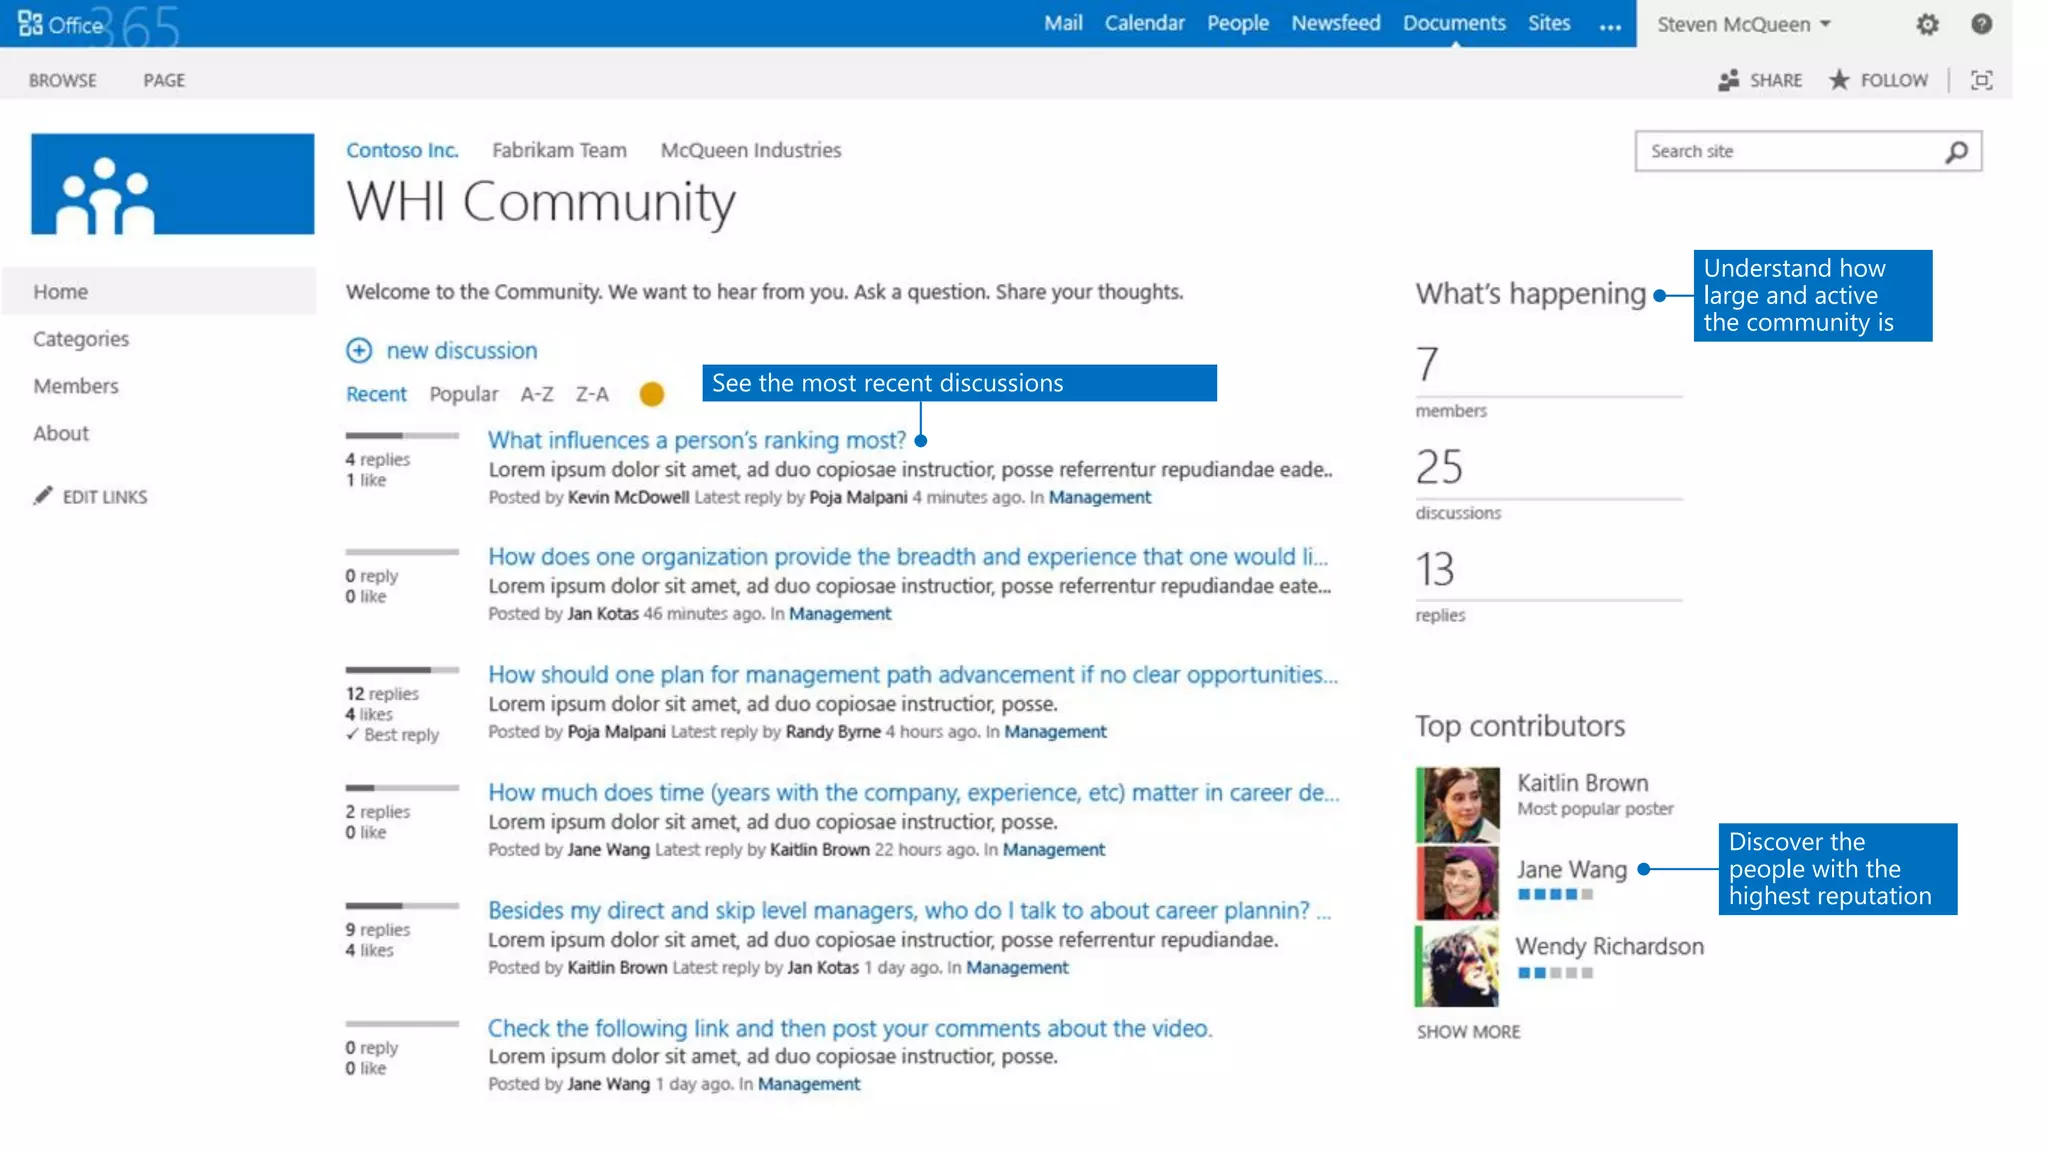
Task: Open 'Besides my direct and skip level' discussion
Action: tap(909, 910)
